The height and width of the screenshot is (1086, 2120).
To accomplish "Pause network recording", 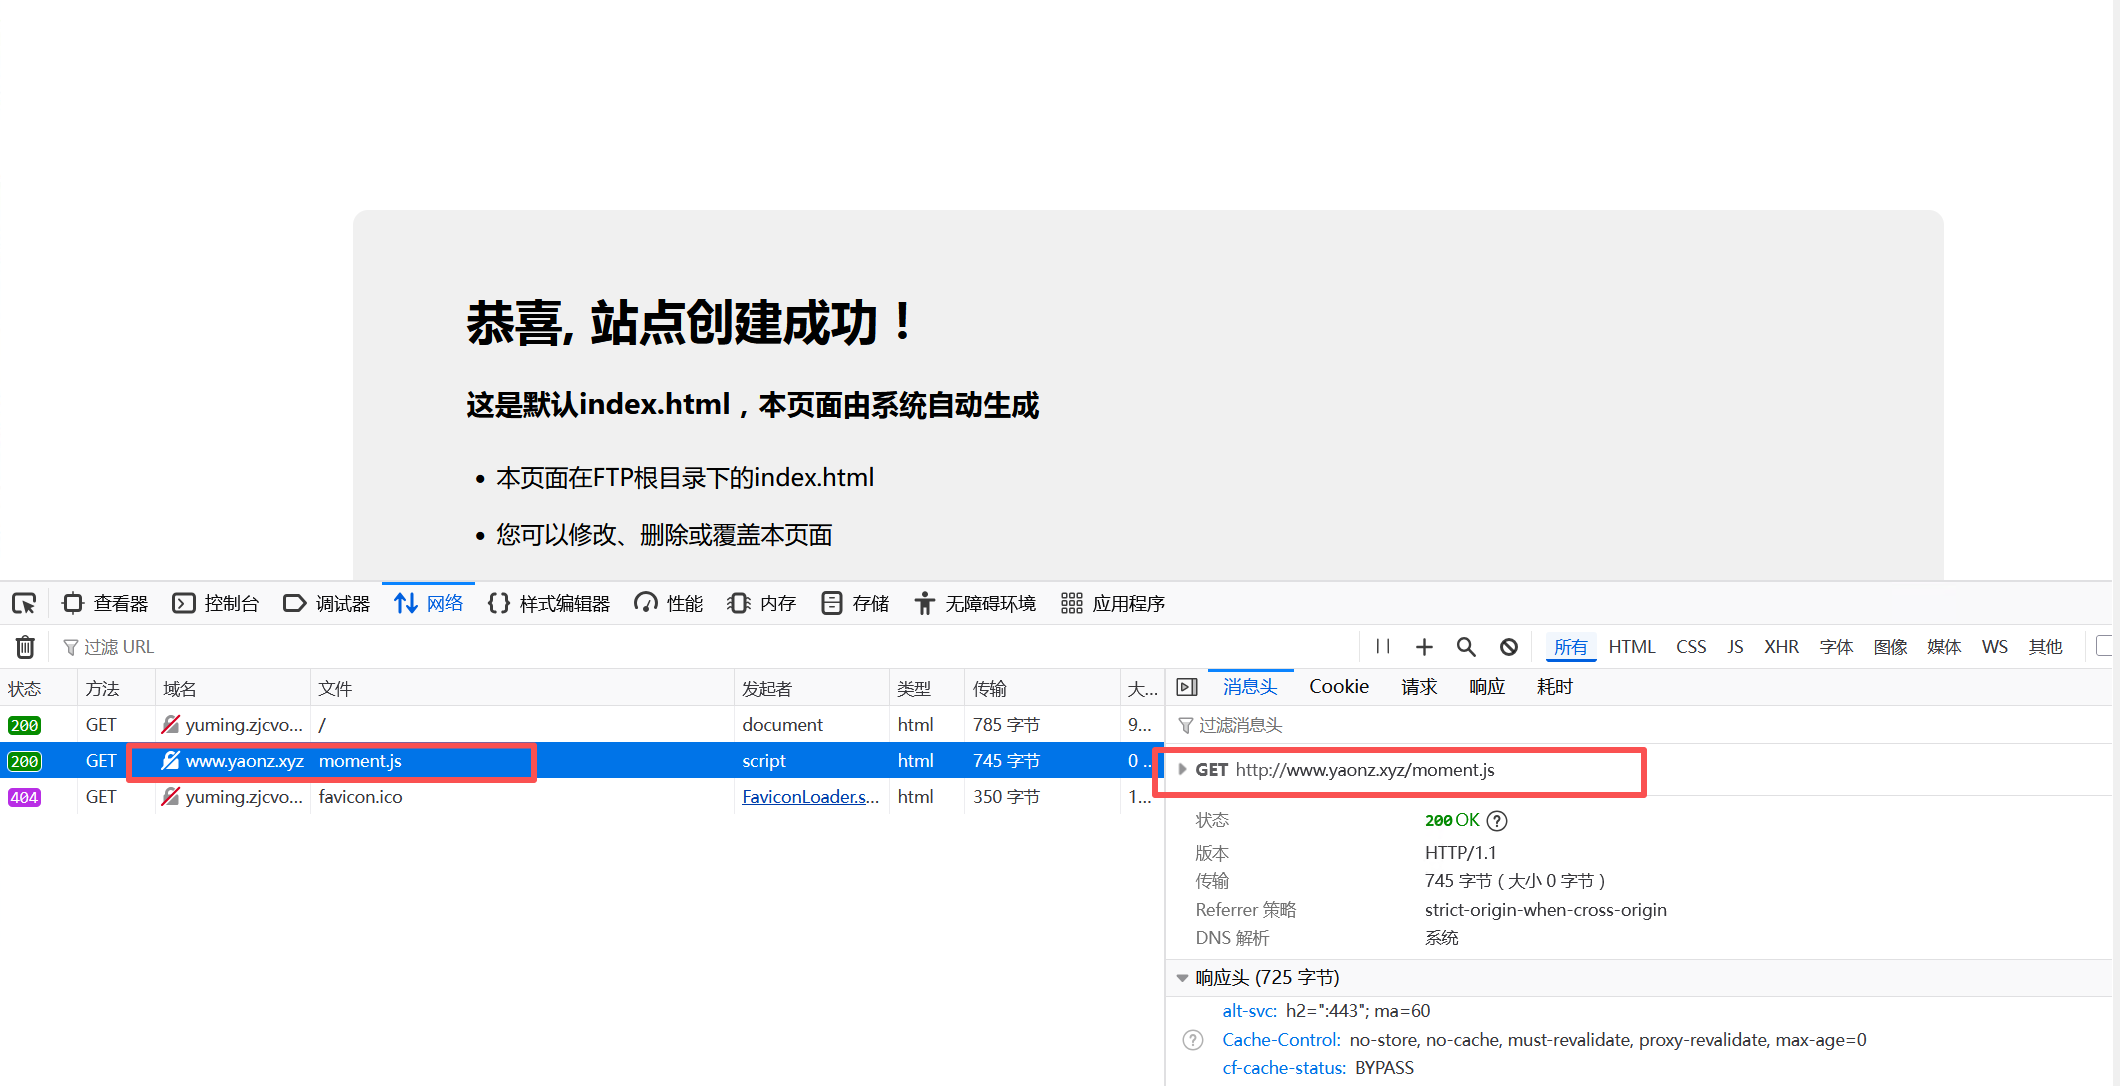I will [1383, 647].
